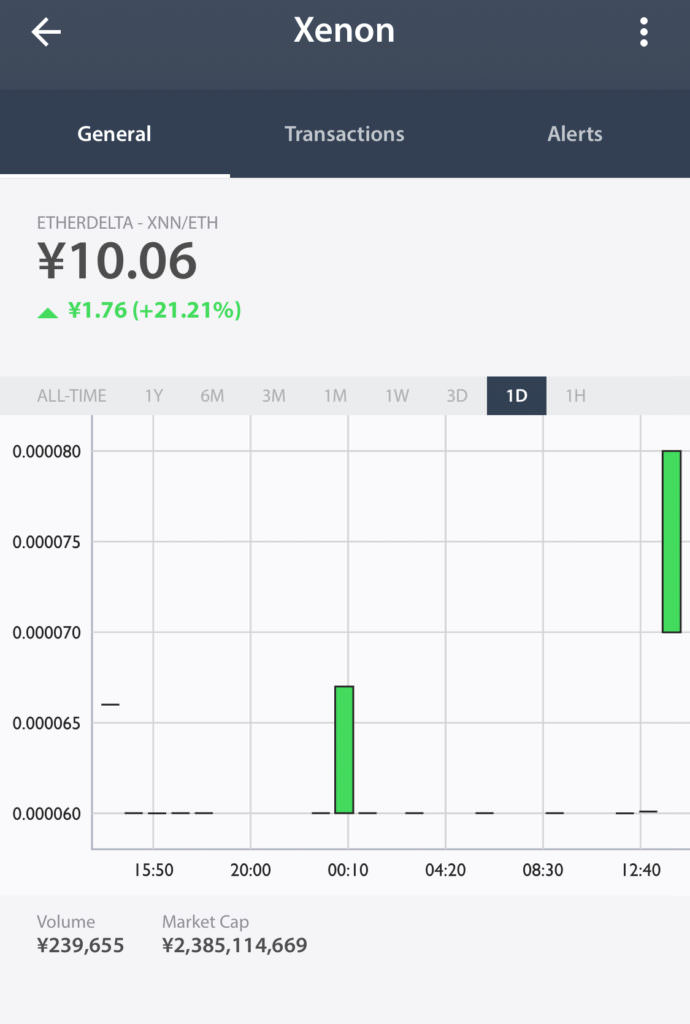
Task: Change chart to 3D range
Action: (x=457, y=396)
